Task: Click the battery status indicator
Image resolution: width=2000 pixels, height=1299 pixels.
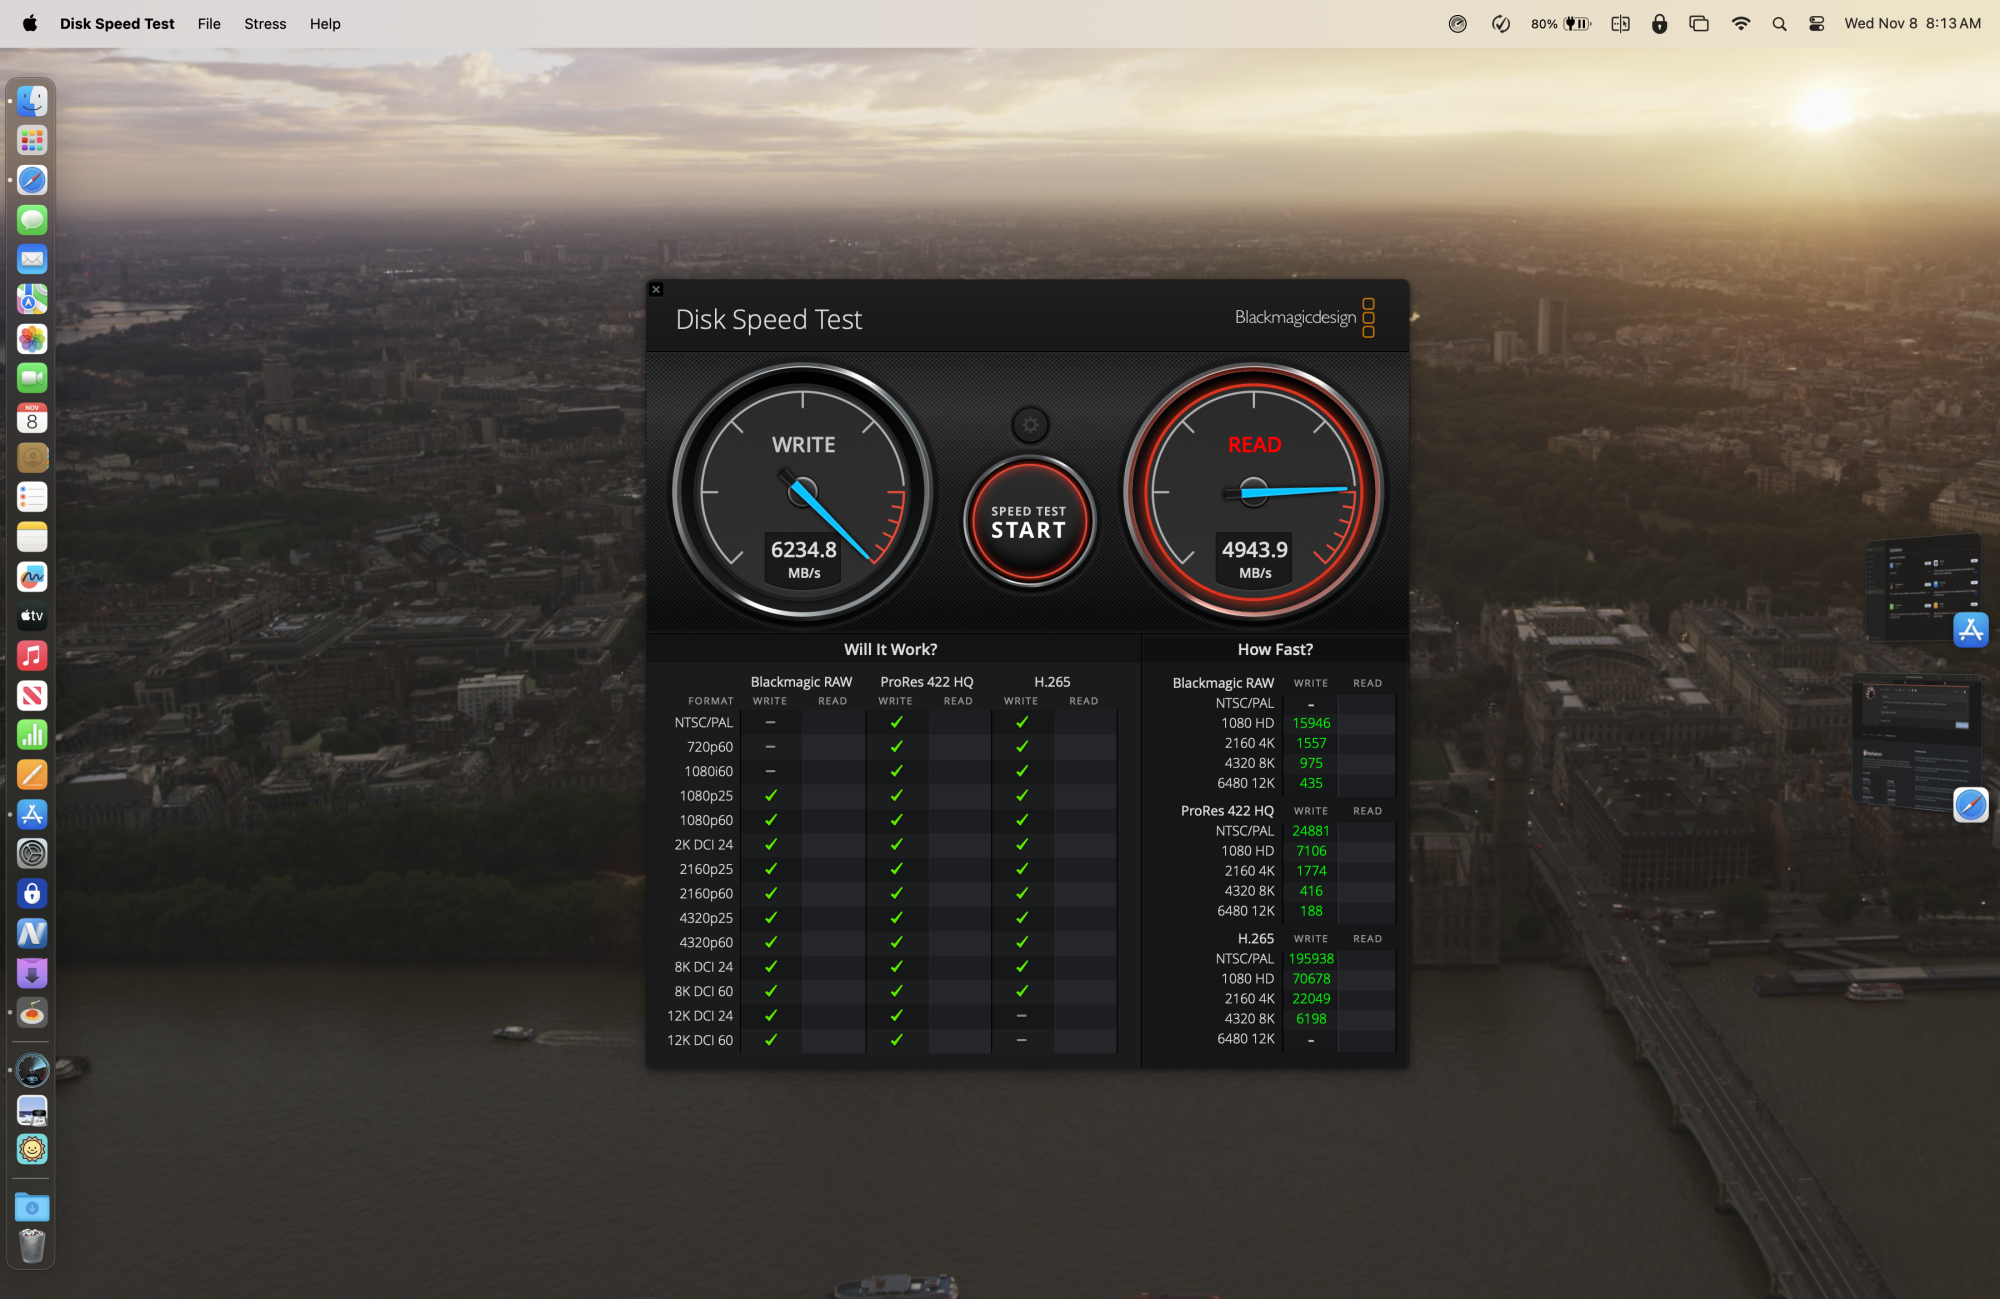Action: tap(1561, 24)
